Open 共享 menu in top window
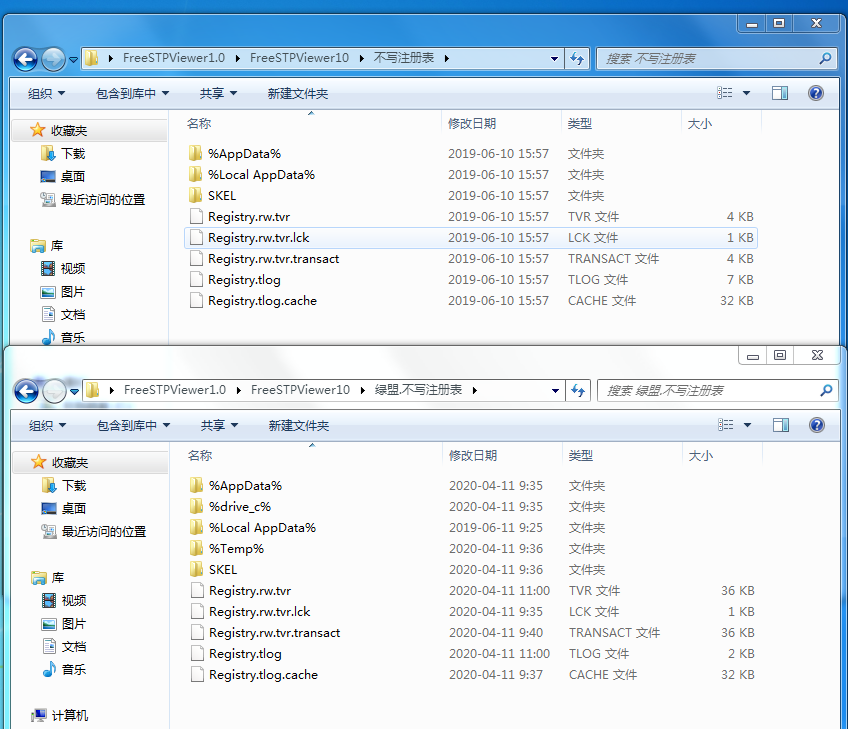Viewport: 848px width, 729px height. [x=218, y=94]
